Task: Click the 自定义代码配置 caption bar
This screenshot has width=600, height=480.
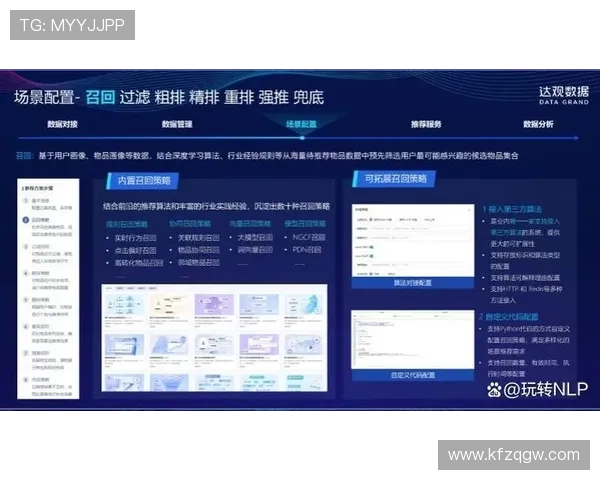Action: [x=413, y=375]
